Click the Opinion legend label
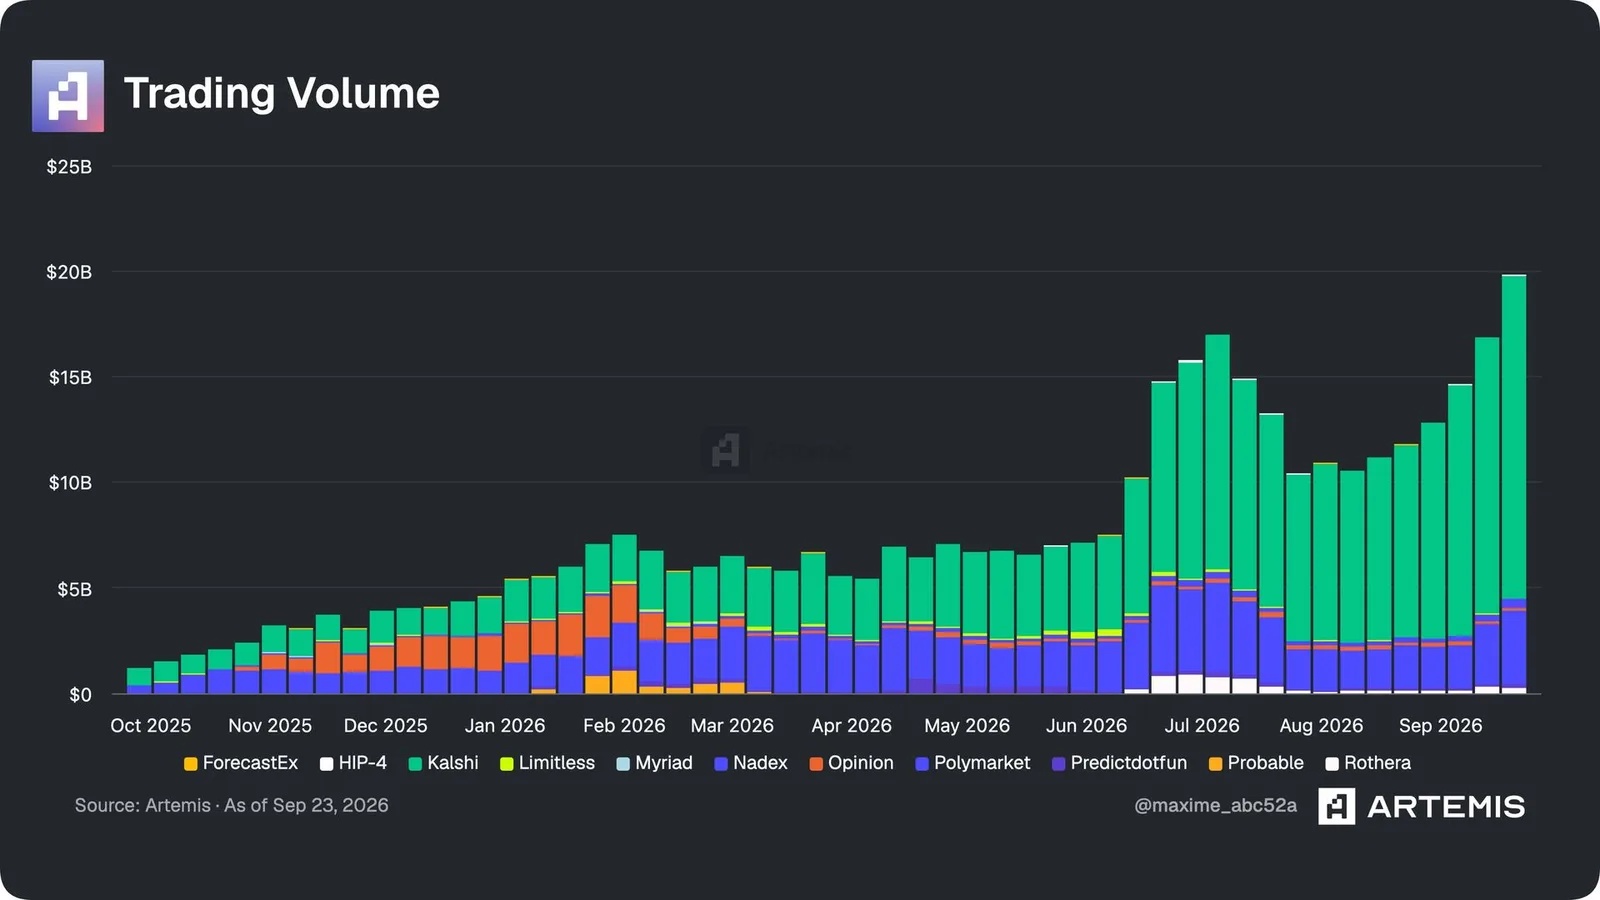 tap(861, 763)
